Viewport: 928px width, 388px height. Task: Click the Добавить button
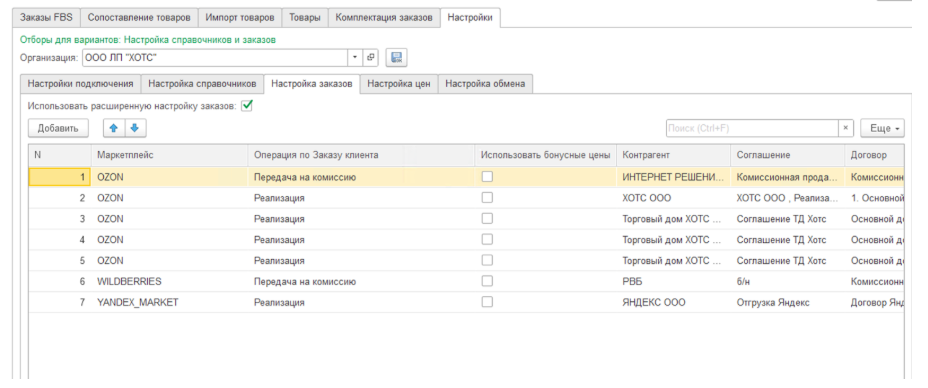click(x=58, y=128)
